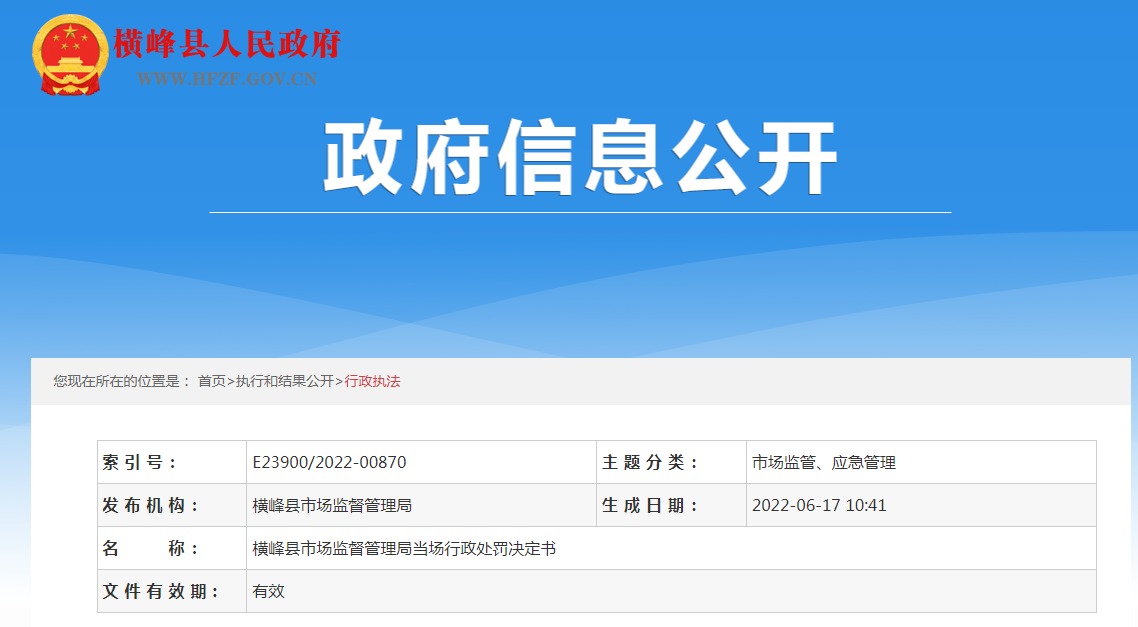The image size is (1138, 627).
Task: Click 横峰县市场监督管理局 in the 发布机构 row
Action: click(332, 505)
